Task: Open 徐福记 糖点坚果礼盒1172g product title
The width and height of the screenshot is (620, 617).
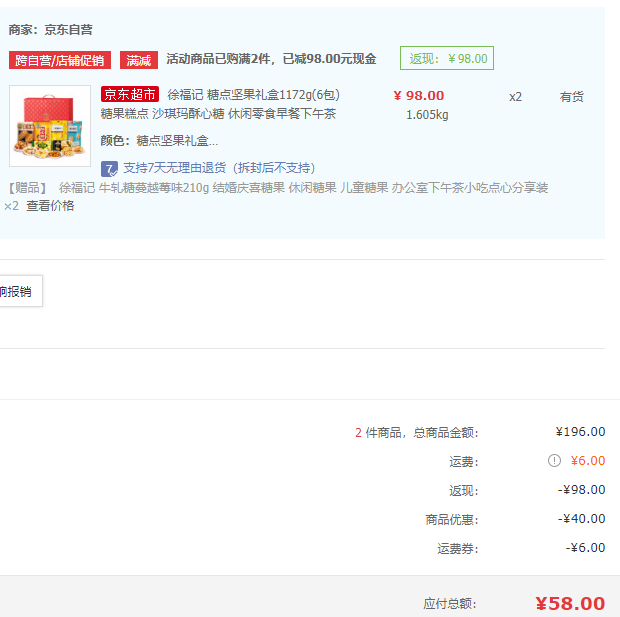Action: pos(253,95)
